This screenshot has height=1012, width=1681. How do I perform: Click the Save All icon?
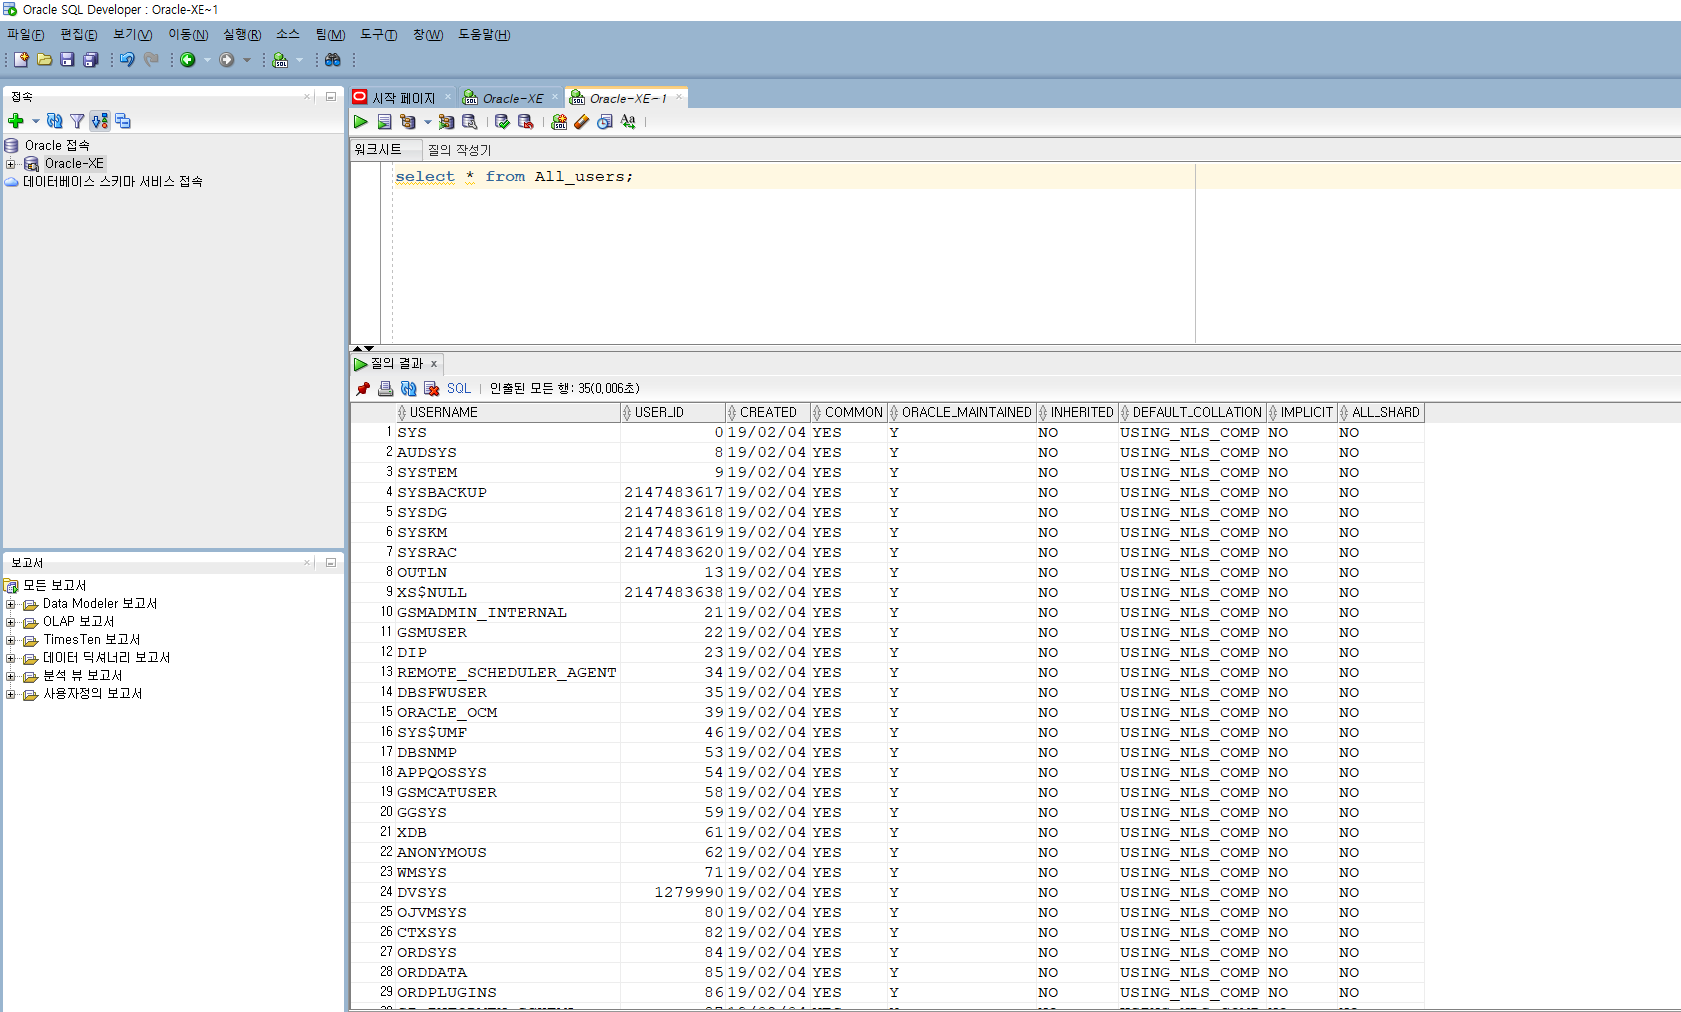[90, 60]
